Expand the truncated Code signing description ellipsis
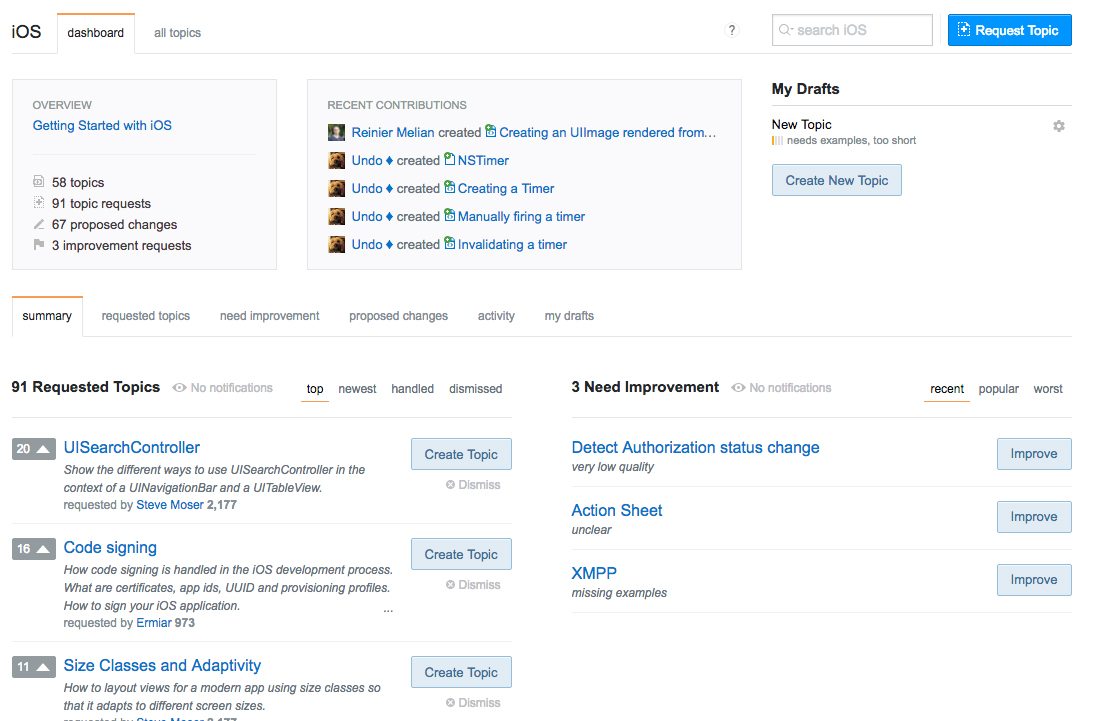Screen dimensions: 1101x721 pos(388,607)
